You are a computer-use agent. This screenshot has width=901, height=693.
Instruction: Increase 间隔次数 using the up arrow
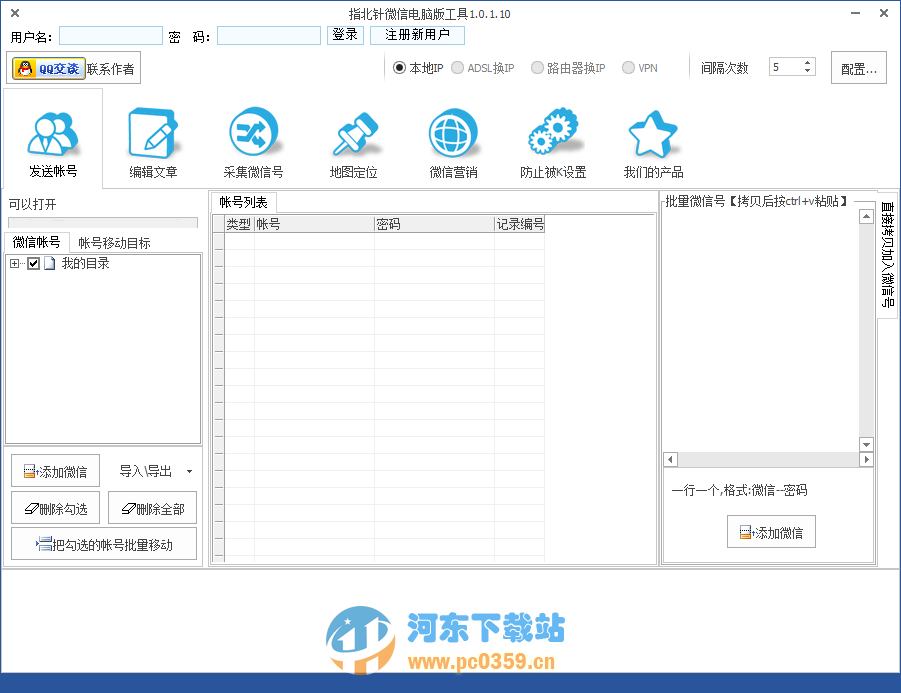808,62
